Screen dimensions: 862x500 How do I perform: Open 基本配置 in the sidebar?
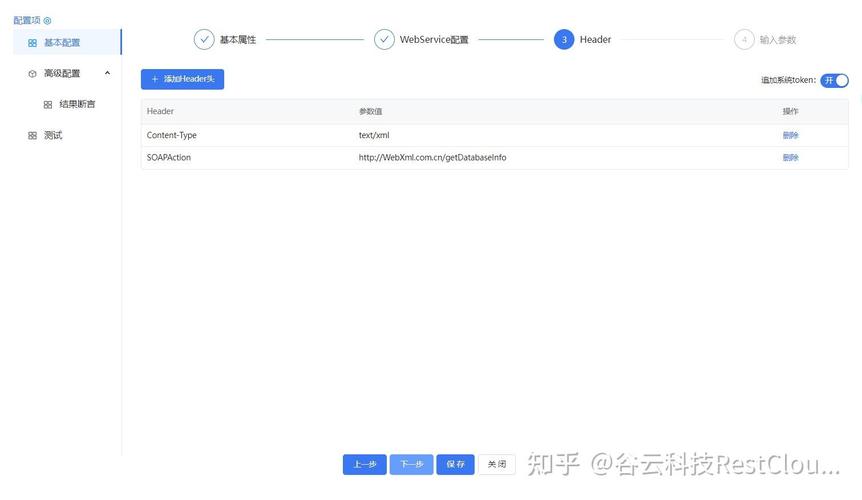[x=67, y=42]
